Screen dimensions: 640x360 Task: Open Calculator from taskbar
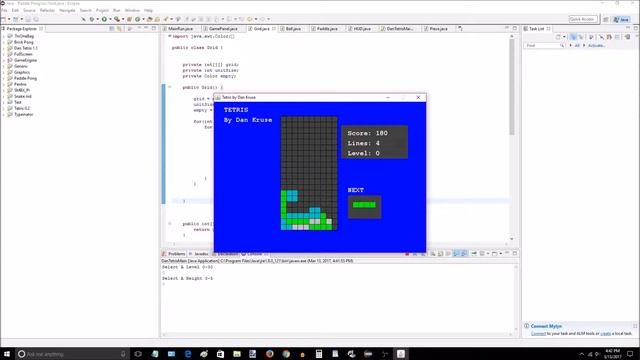[319, 354]
